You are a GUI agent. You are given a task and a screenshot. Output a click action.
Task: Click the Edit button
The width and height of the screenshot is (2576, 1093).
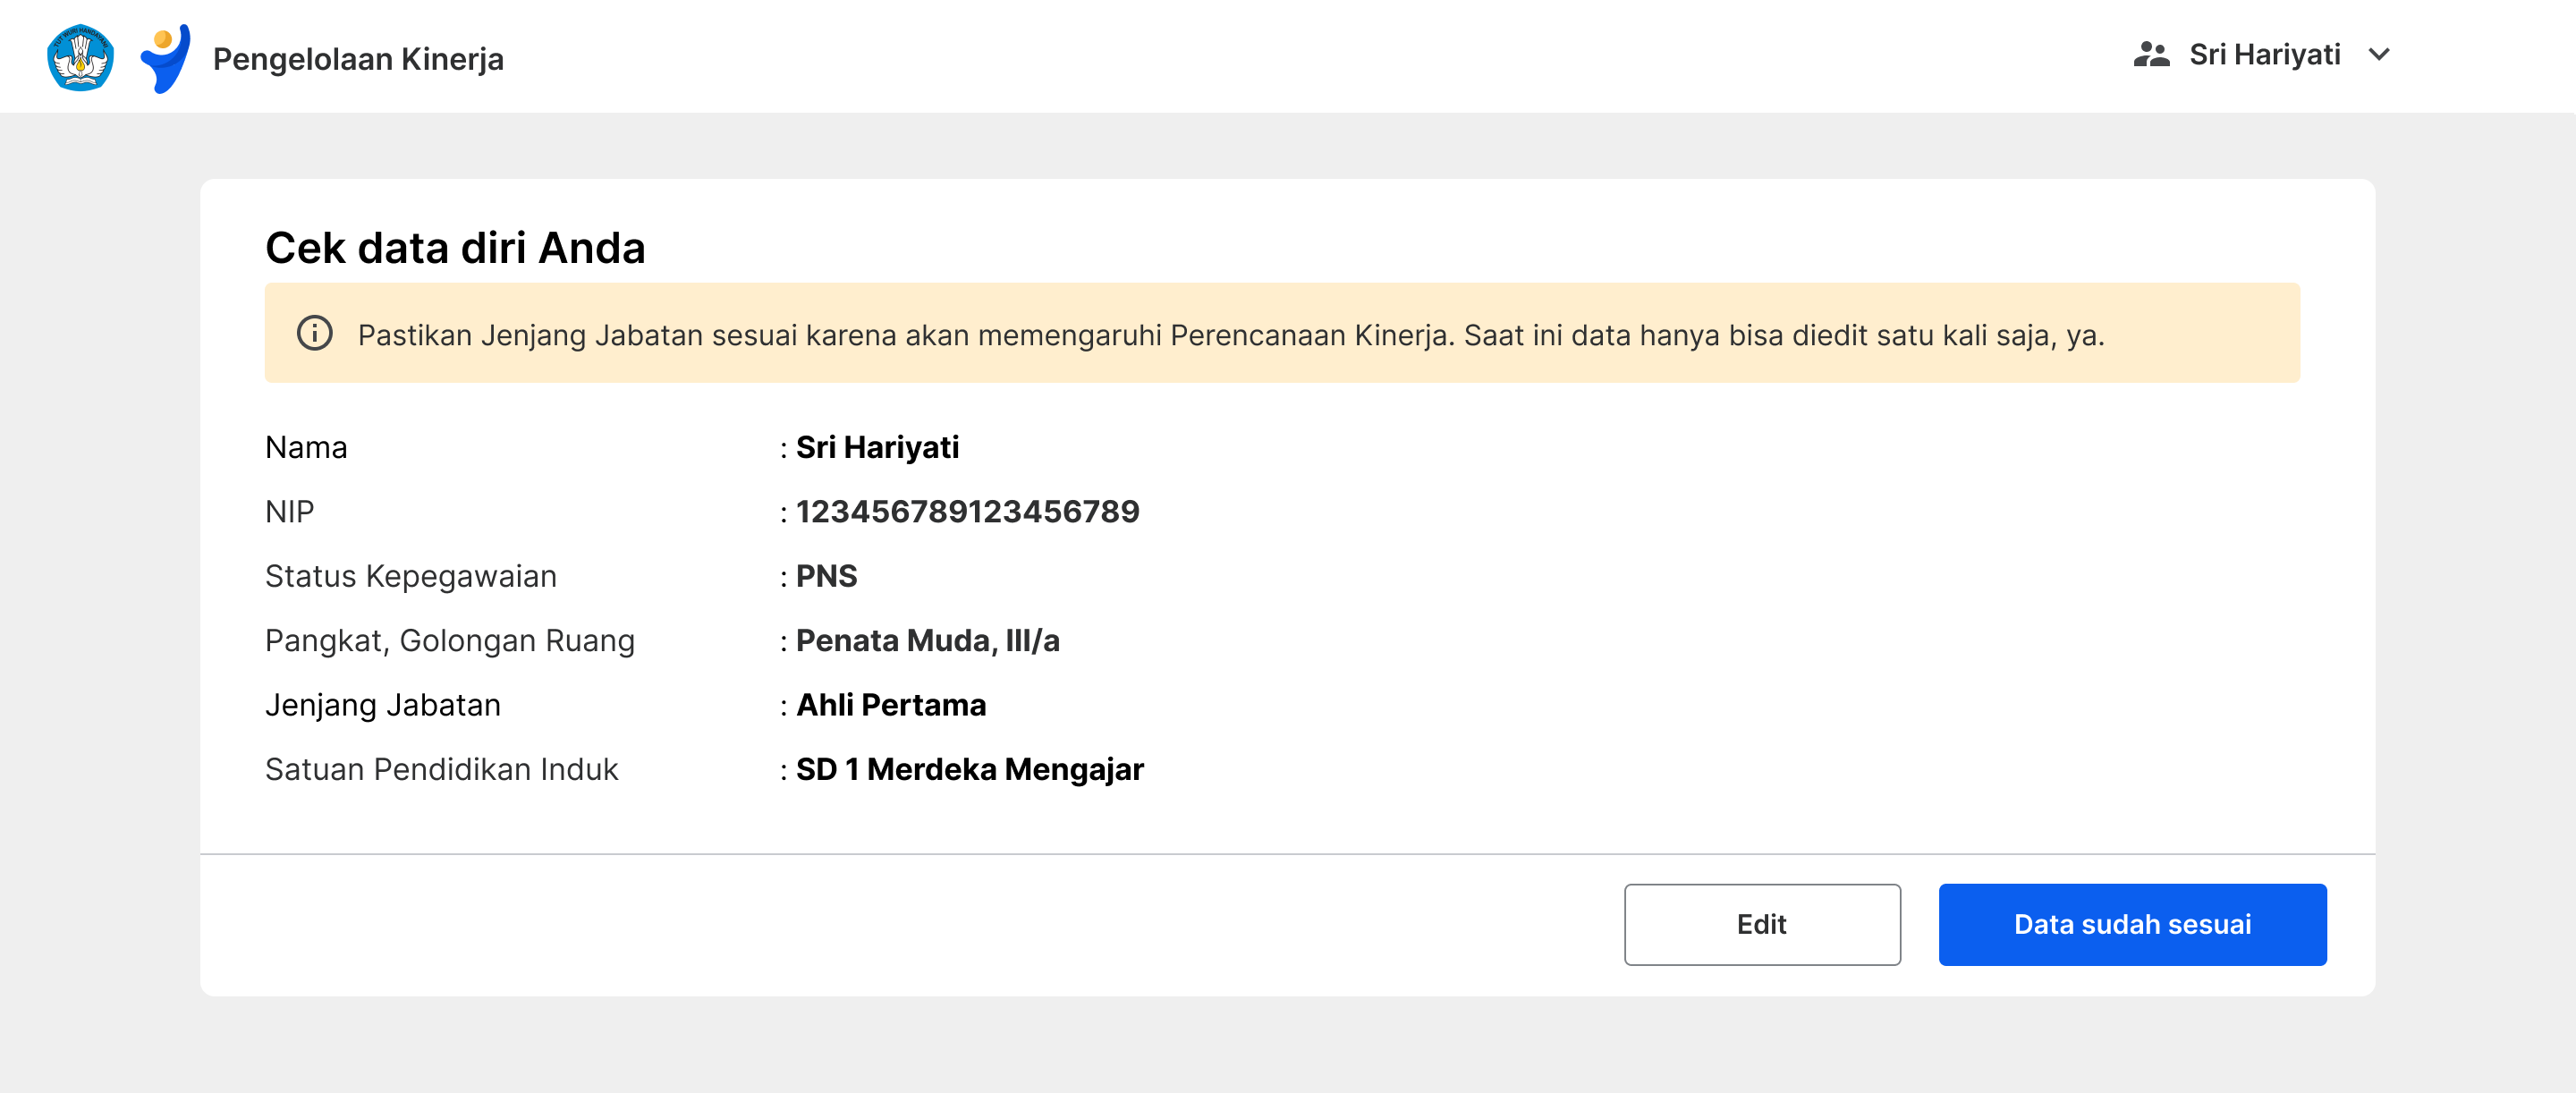tap(1761, 923)
